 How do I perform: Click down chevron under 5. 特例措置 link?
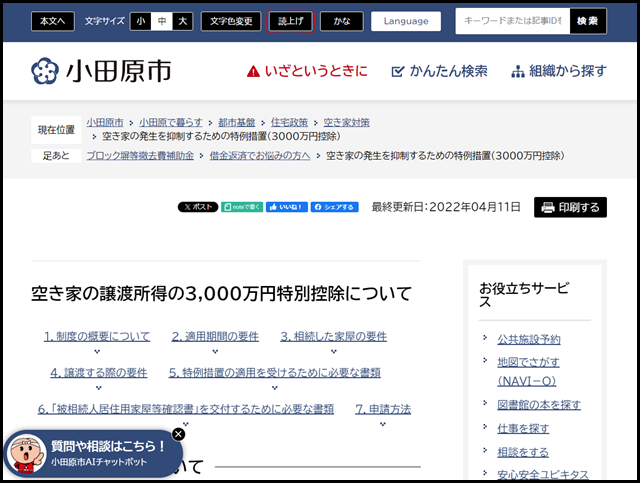[x=275, y=388]
